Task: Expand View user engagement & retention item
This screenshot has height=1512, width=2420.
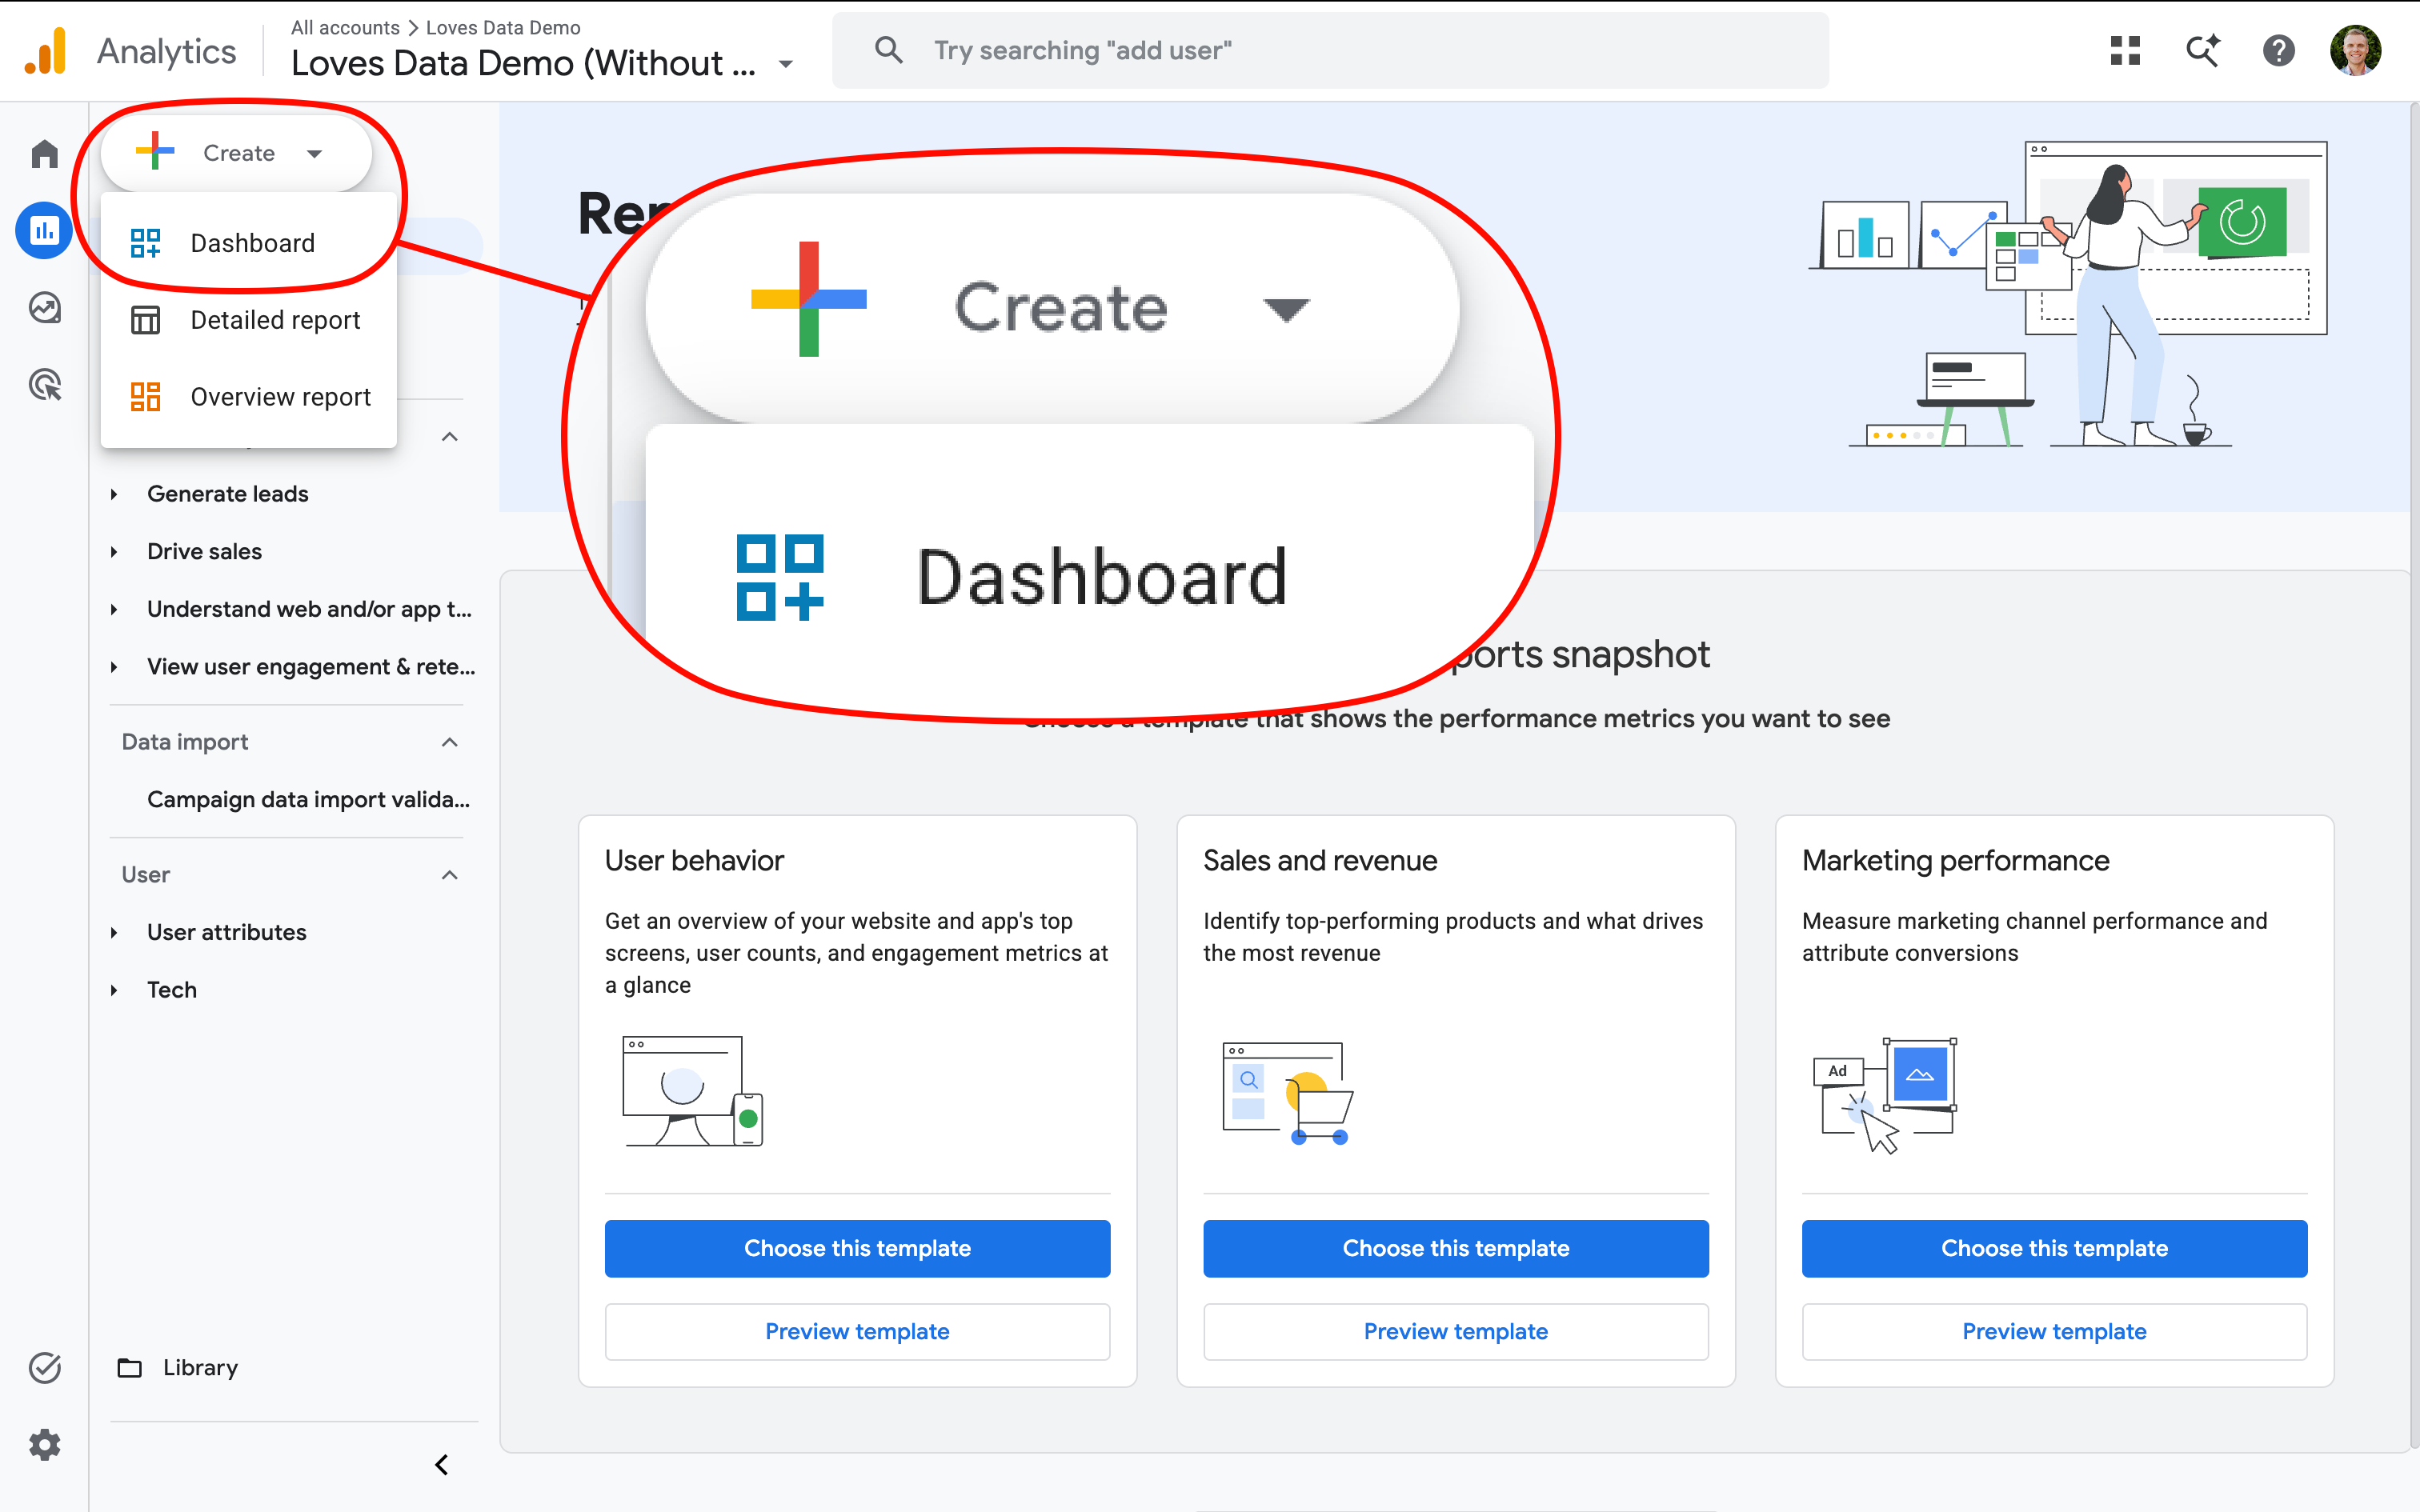Action: tap(114, 667)
